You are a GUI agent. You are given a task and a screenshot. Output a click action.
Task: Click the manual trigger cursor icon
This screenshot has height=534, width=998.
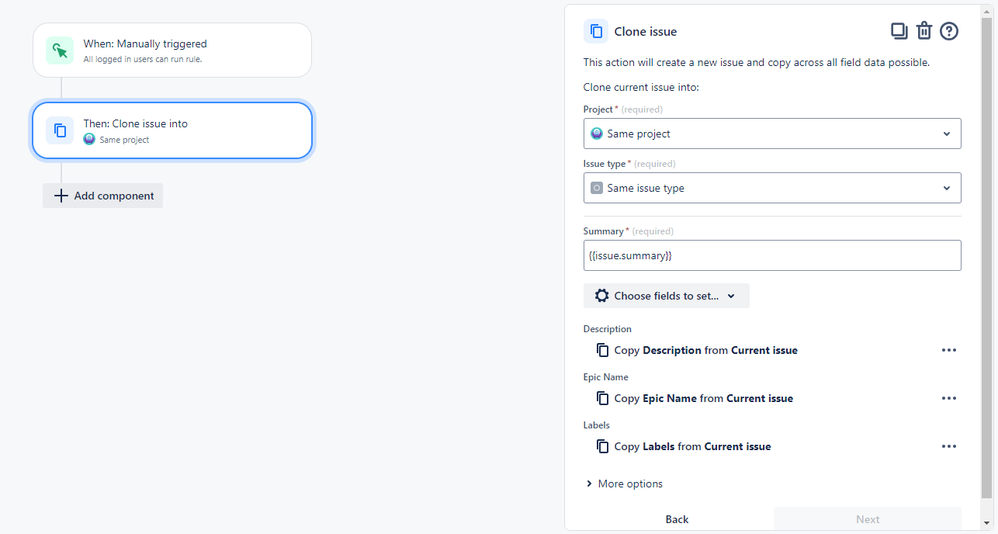[60, 50]
